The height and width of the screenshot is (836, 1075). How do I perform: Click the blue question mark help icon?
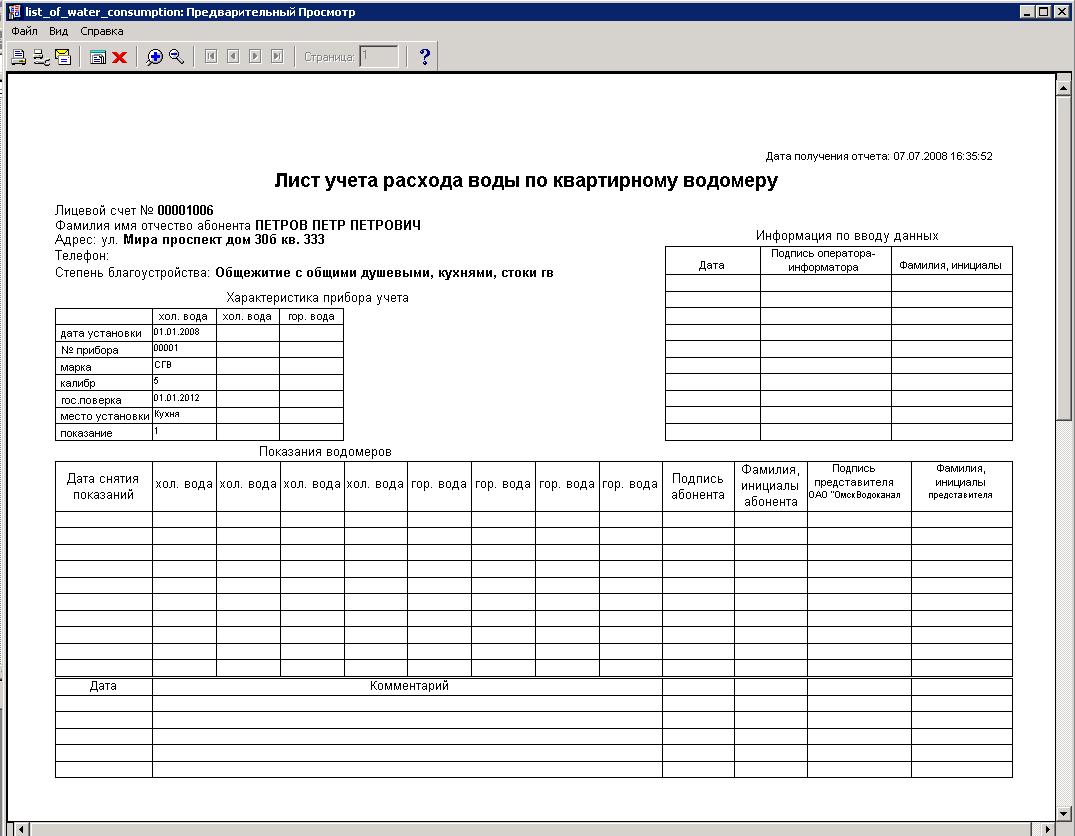(424, 57)
